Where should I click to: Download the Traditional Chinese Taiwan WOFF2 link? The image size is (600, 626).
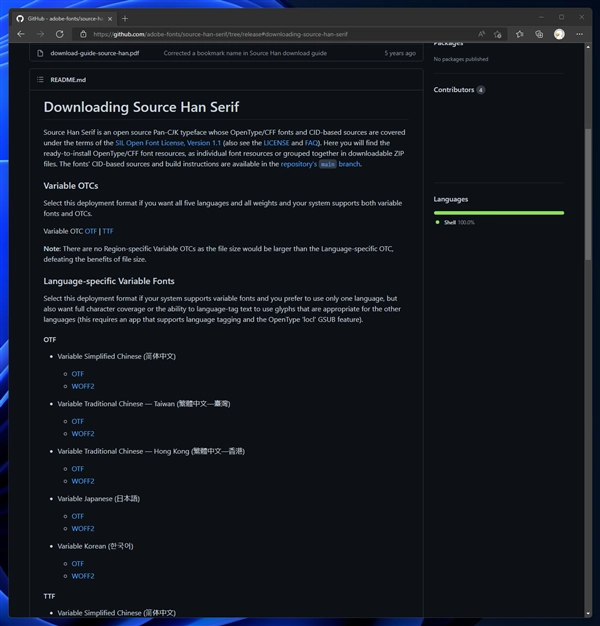tap(83, 434)
